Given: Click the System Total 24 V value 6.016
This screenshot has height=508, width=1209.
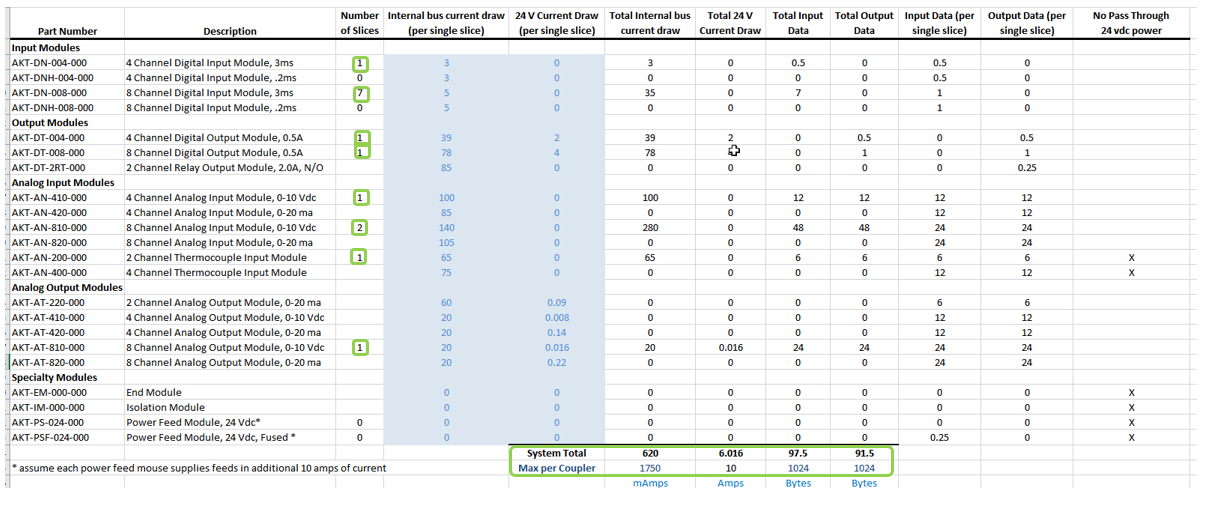Looking at the screenshot, I should [x=731, y=453].
